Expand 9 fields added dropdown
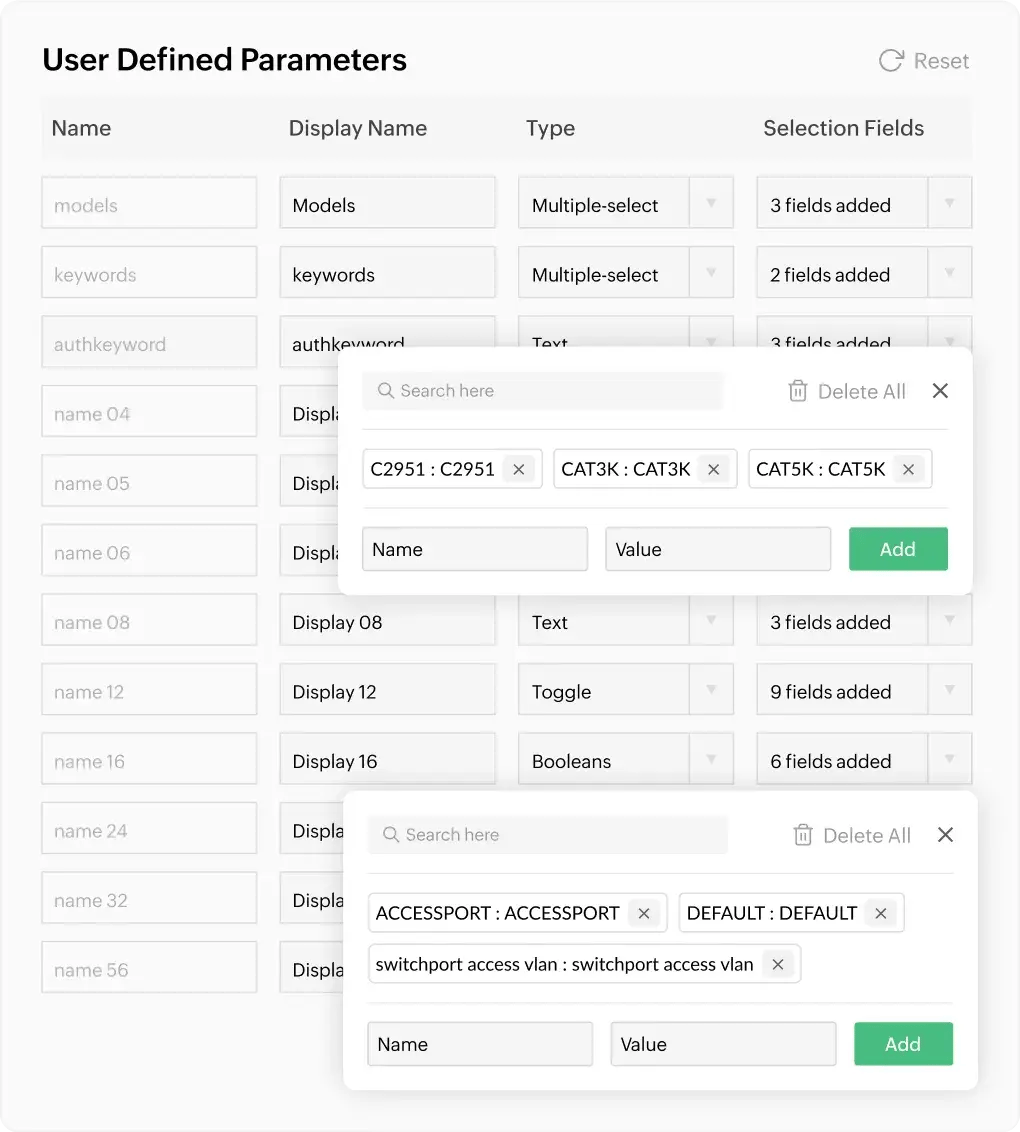Viewport: 1020px width, 1132px height. pyautogui.click(x=949, y=689)
